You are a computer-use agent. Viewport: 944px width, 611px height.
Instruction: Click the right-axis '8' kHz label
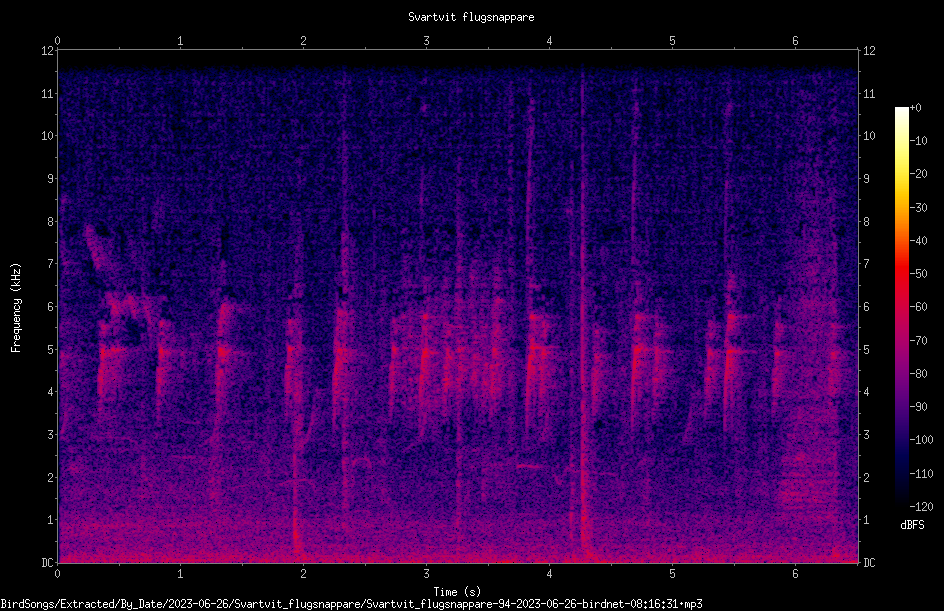867,222
